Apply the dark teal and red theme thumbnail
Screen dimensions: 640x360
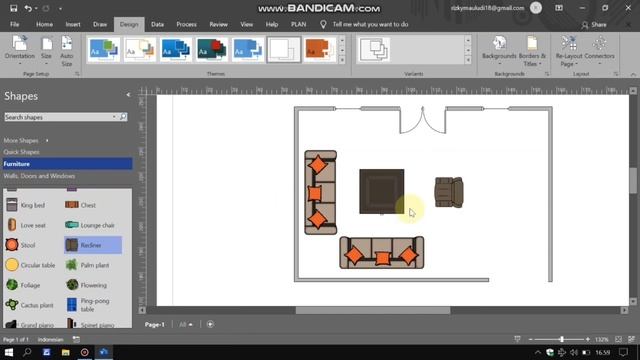click(211, 50)
